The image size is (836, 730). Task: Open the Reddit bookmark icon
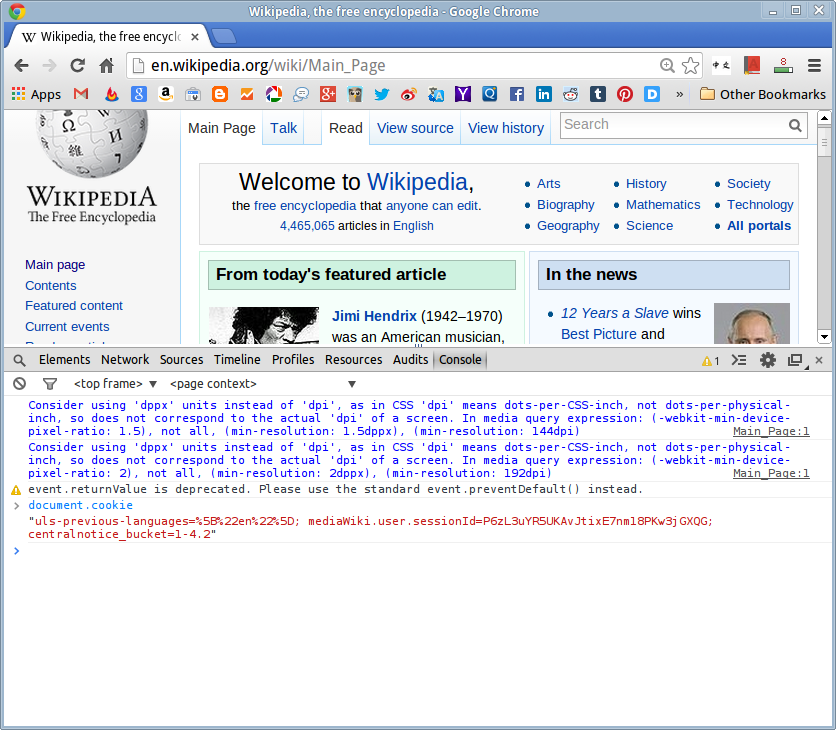570,94
